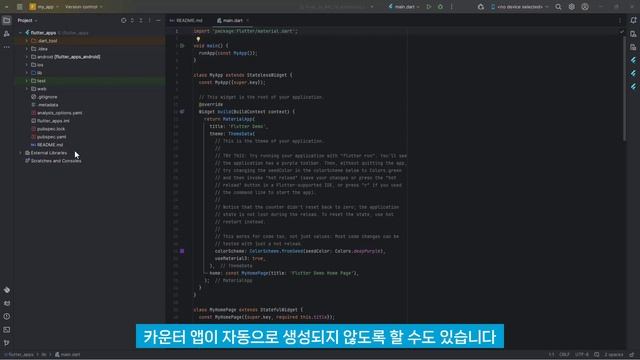Open more run actions menu
Viewport: 640px width, 360px height.
(x=452, y=7)
